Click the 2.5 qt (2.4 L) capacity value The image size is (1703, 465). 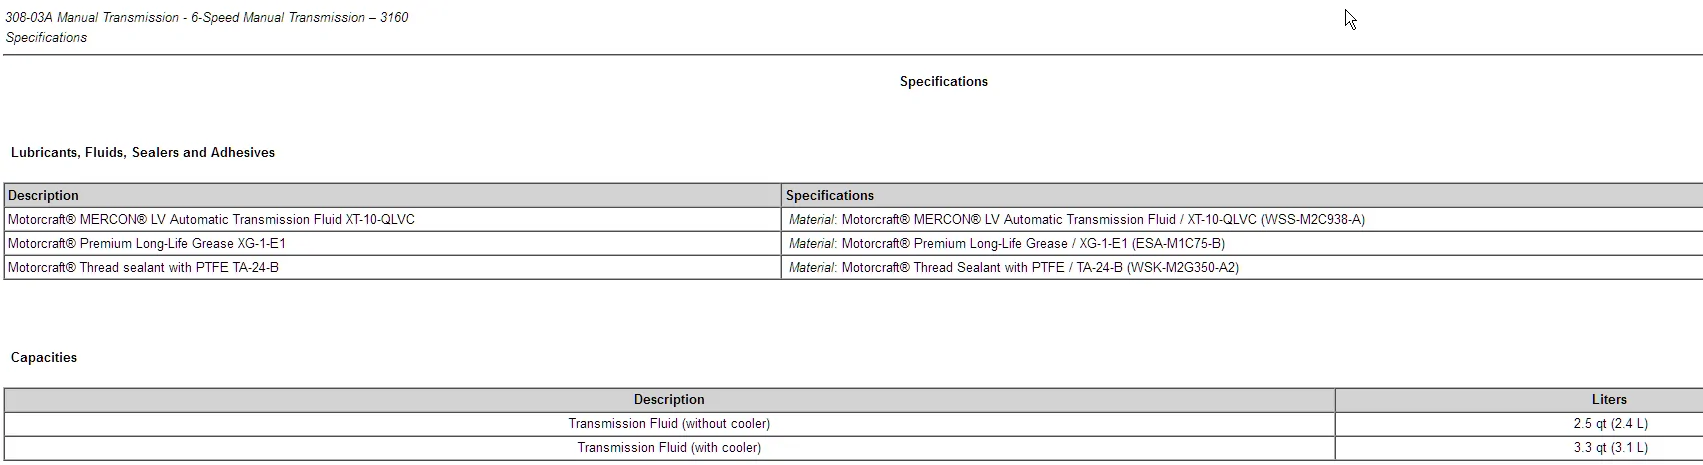[1610, 424]
